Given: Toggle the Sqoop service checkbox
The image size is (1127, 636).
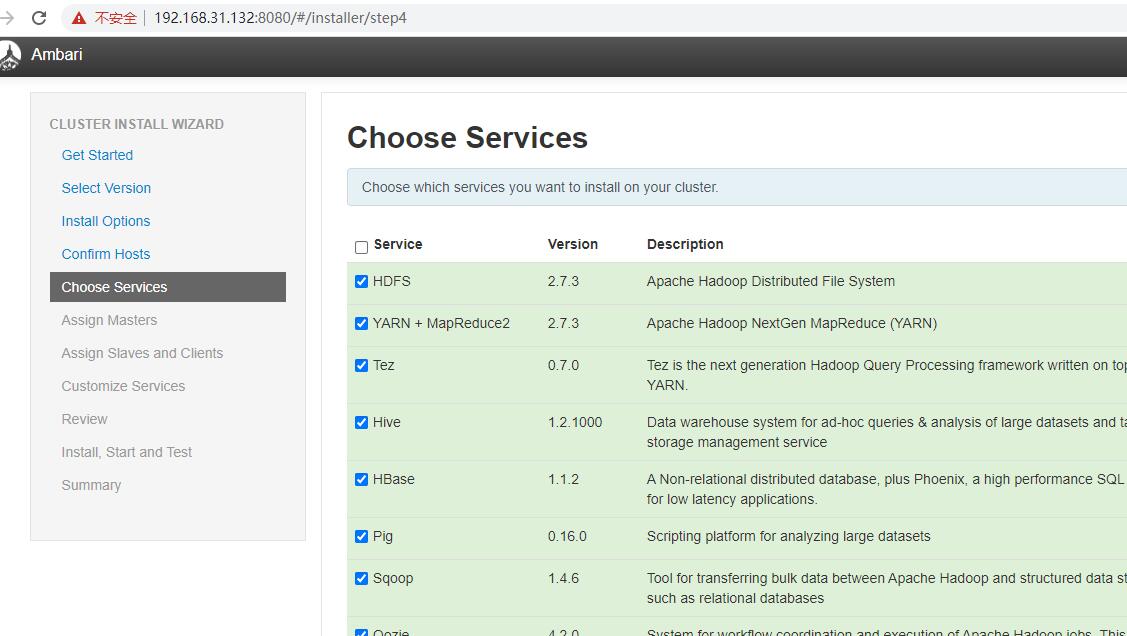Looking at the screenshot, I should (x=362, y=579).
